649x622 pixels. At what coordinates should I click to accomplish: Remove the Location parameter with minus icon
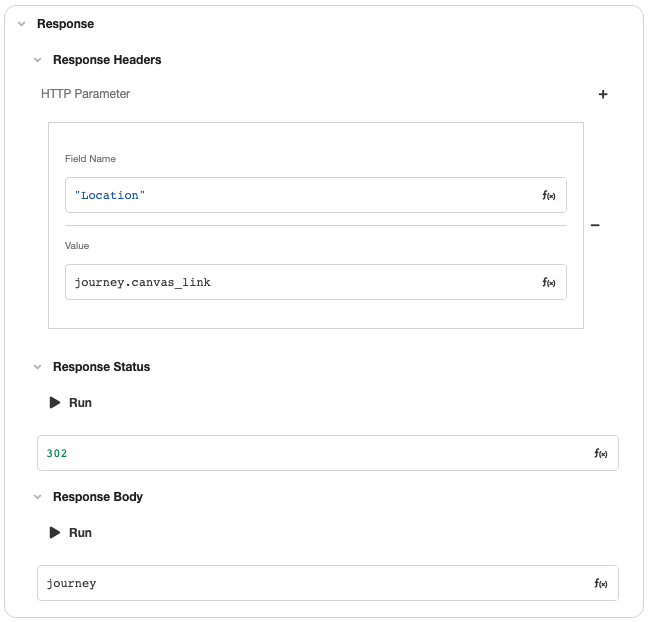[595, 226]
